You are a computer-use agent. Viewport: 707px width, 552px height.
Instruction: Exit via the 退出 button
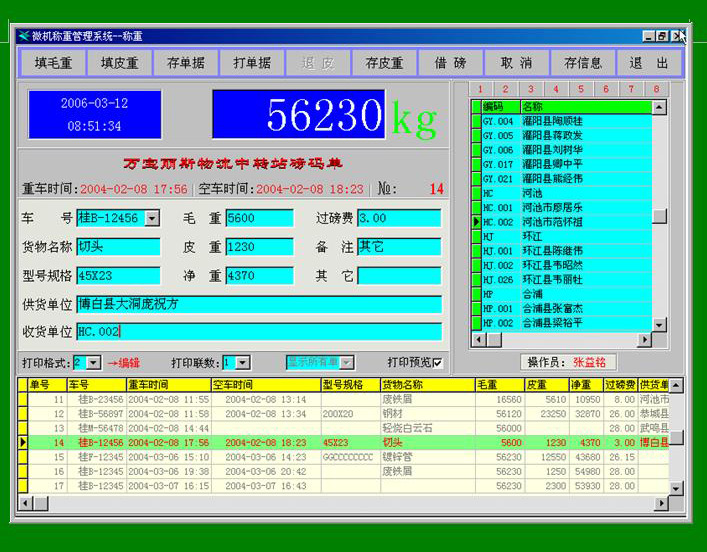(x=648, y=63)
